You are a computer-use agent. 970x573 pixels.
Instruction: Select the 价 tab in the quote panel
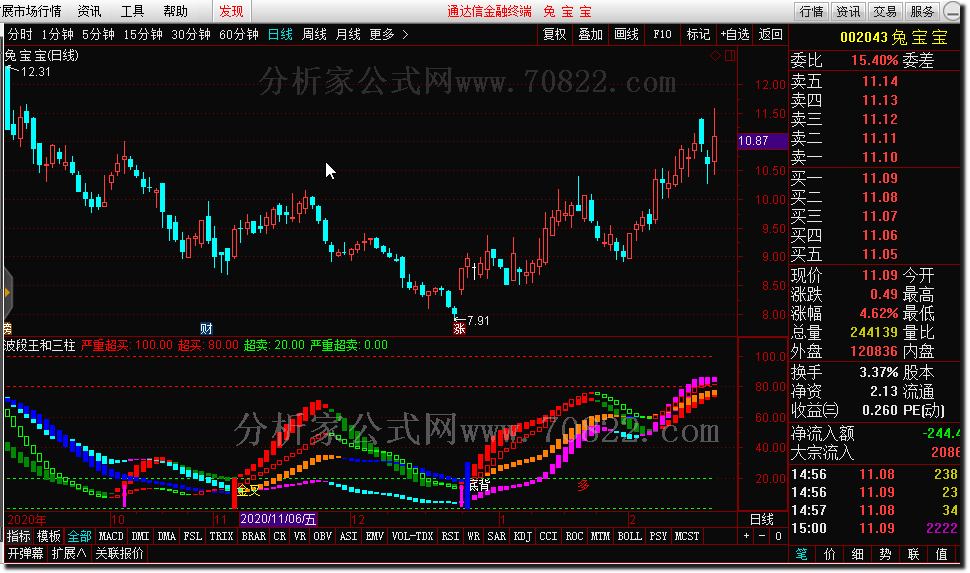click(830, 554)
